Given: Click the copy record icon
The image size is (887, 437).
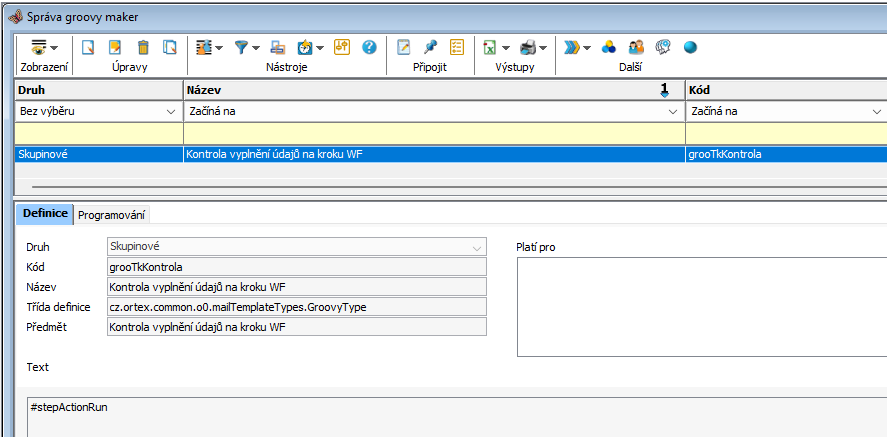Looking at the screenshot, I should 170,47.
